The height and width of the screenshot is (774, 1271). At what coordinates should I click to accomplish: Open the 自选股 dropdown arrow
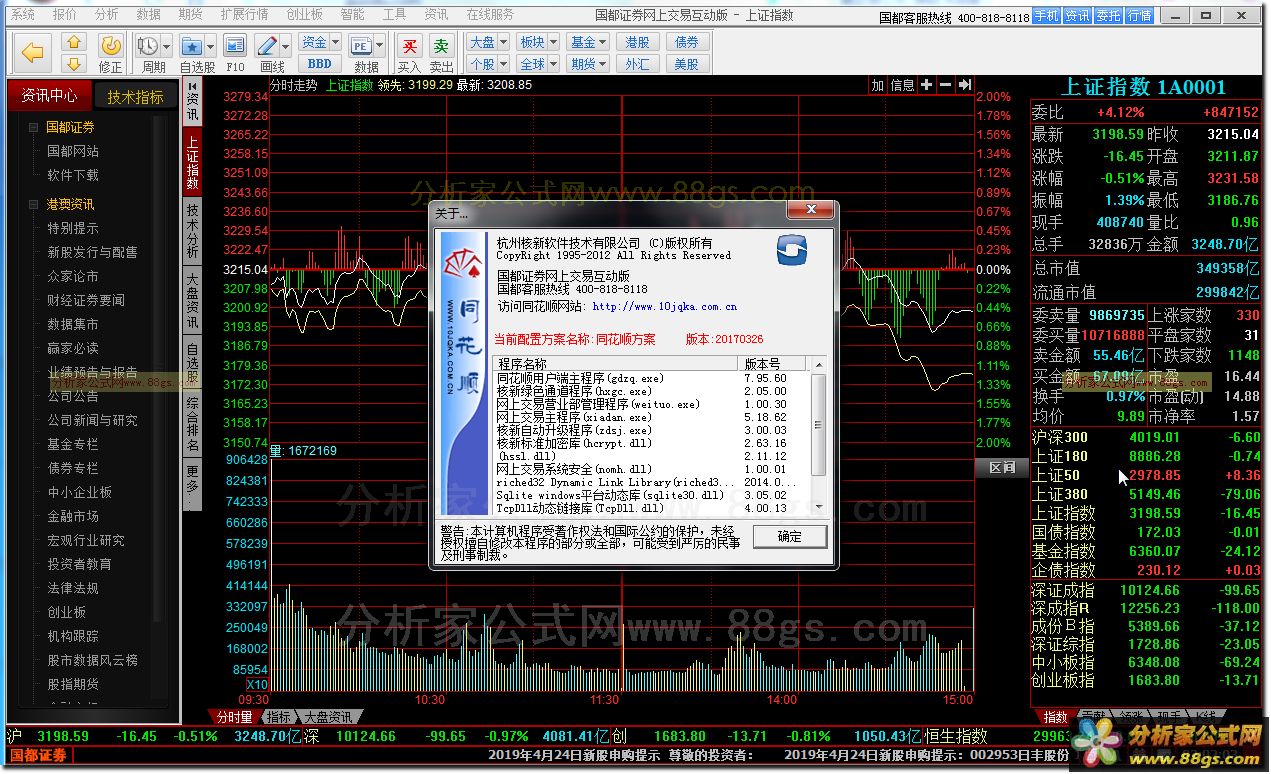pyautogui.click(x=210, y=46)
